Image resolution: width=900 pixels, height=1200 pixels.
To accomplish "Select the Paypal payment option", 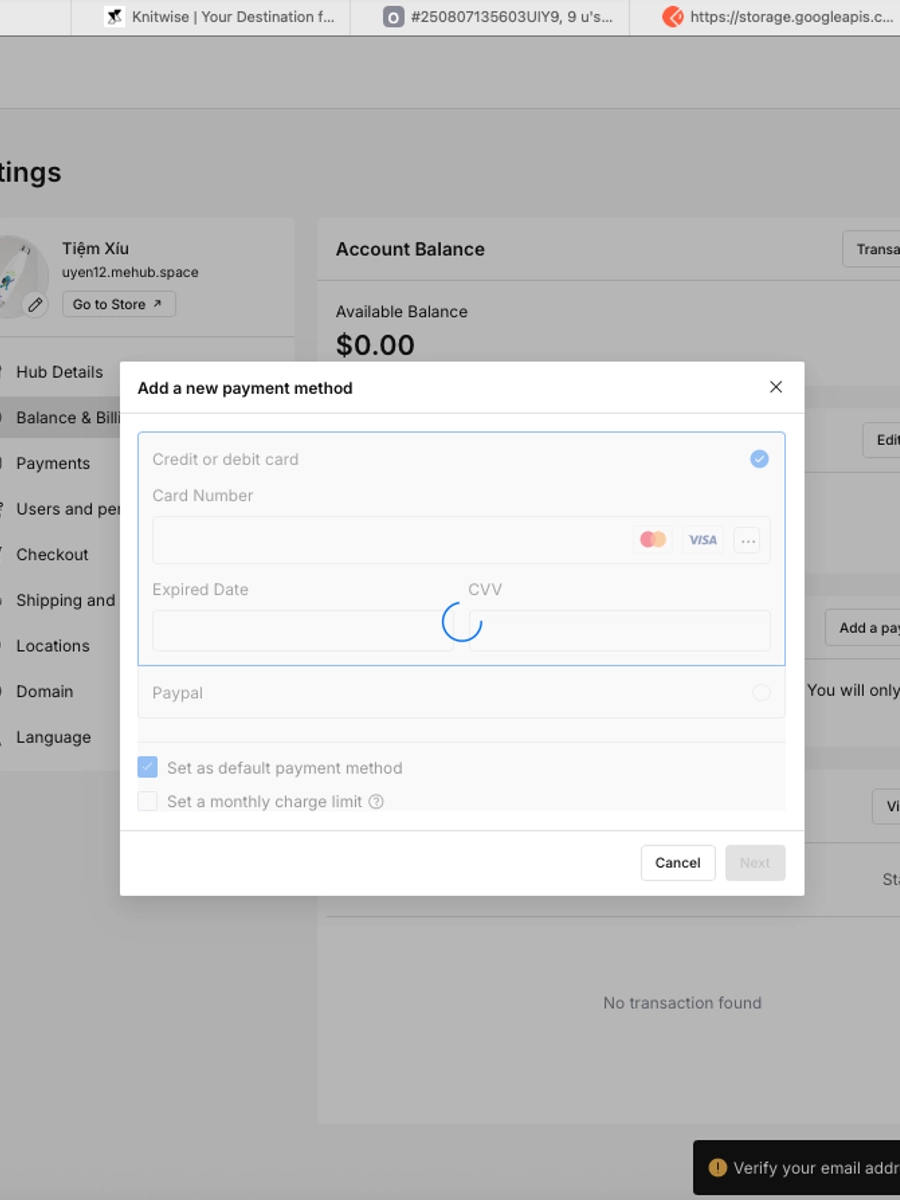I will point(761,693).
